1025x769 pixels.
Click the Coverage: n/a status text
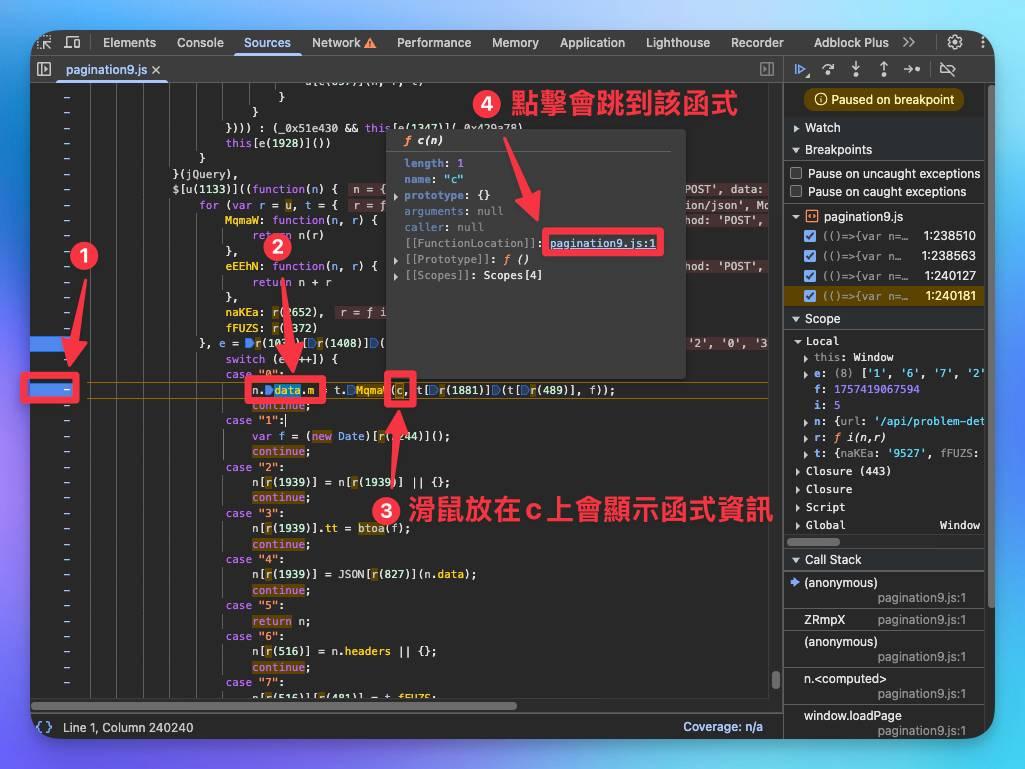pyautogui.click(x=722, y=727)
